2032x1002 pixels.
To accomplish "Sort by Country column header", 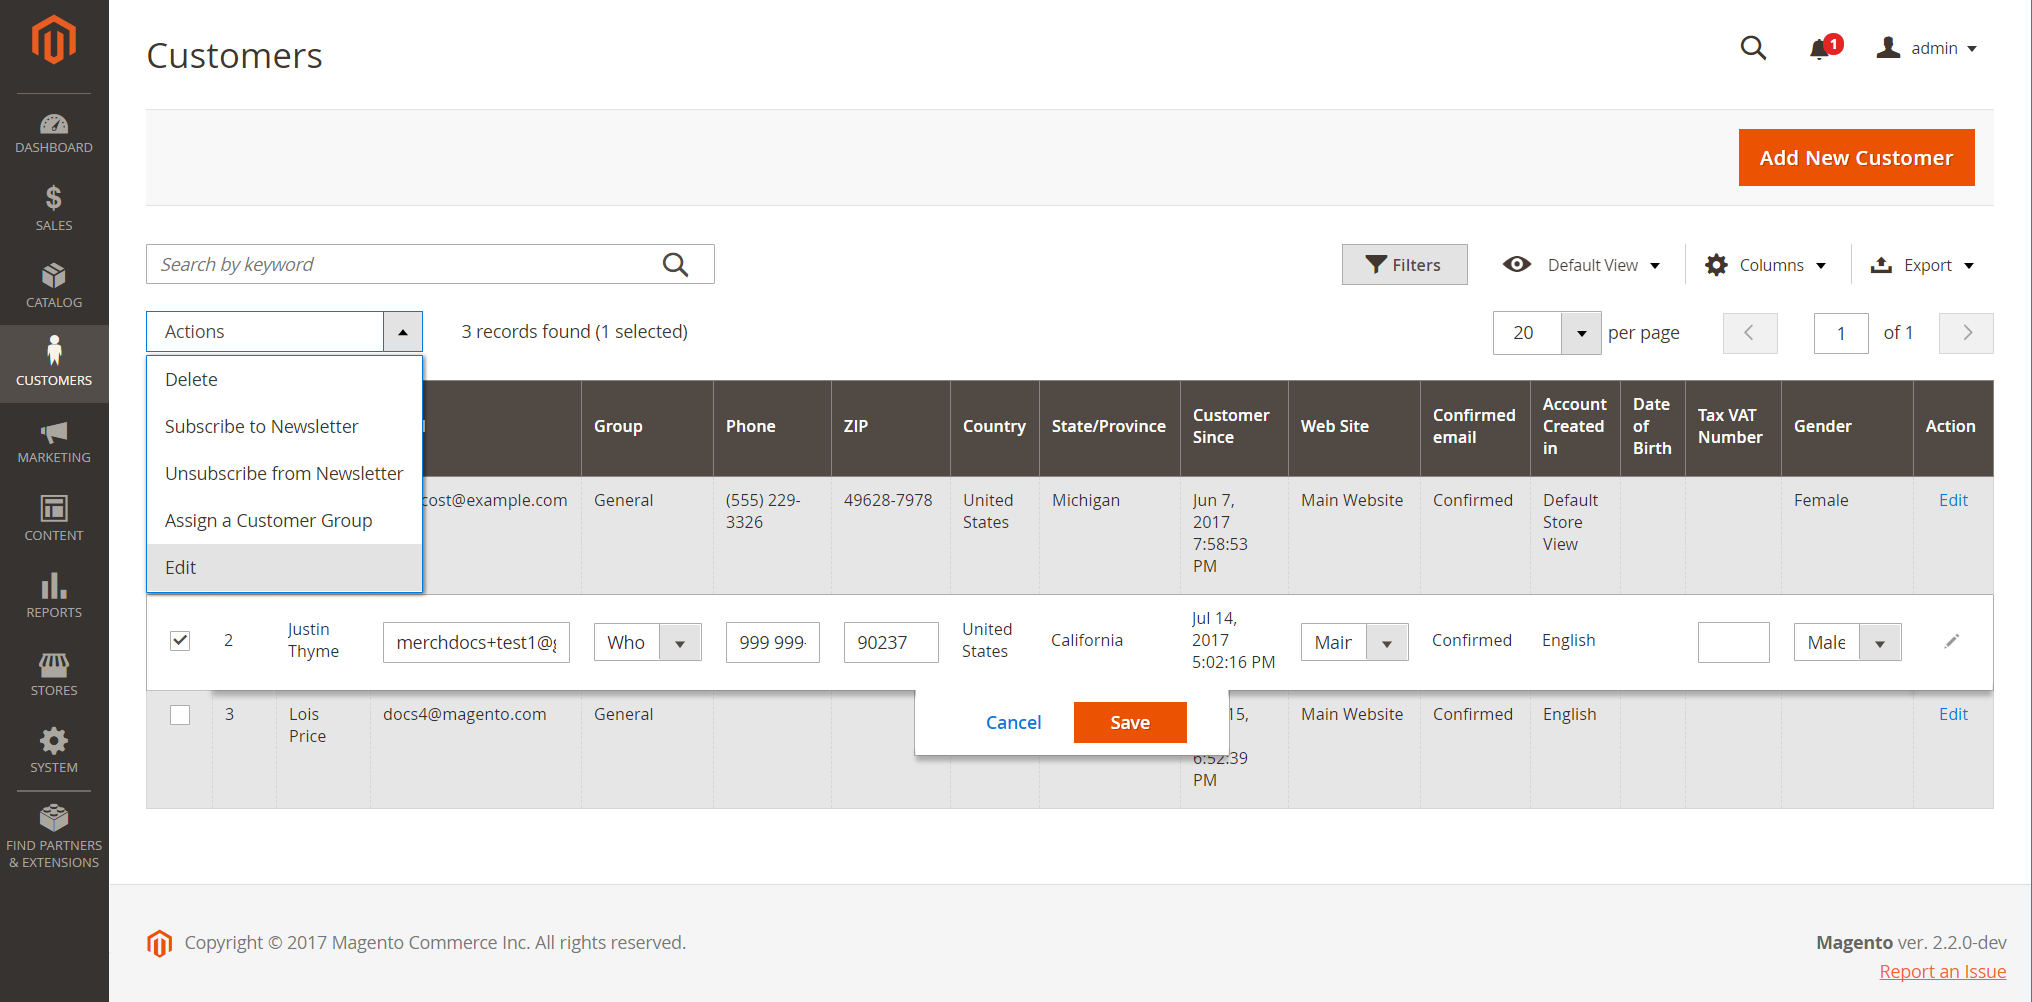I will coord(995,427).
